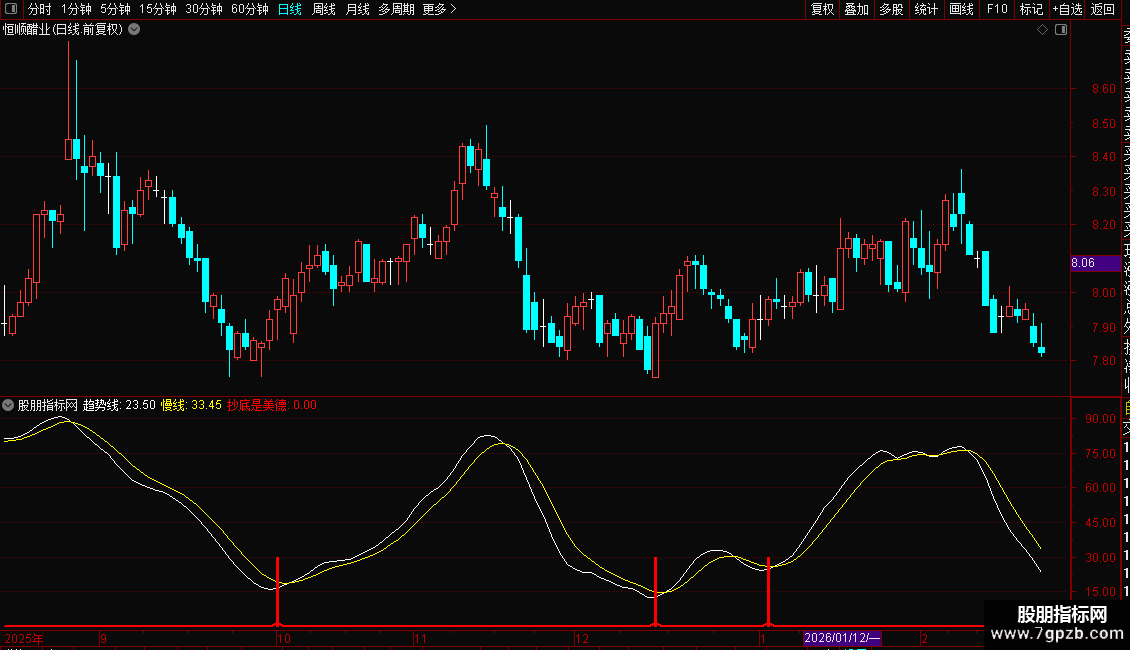The height and width of the screenshot is (650, 1130).
Task: Select the 日线 daily period
Action: [290, 9]
